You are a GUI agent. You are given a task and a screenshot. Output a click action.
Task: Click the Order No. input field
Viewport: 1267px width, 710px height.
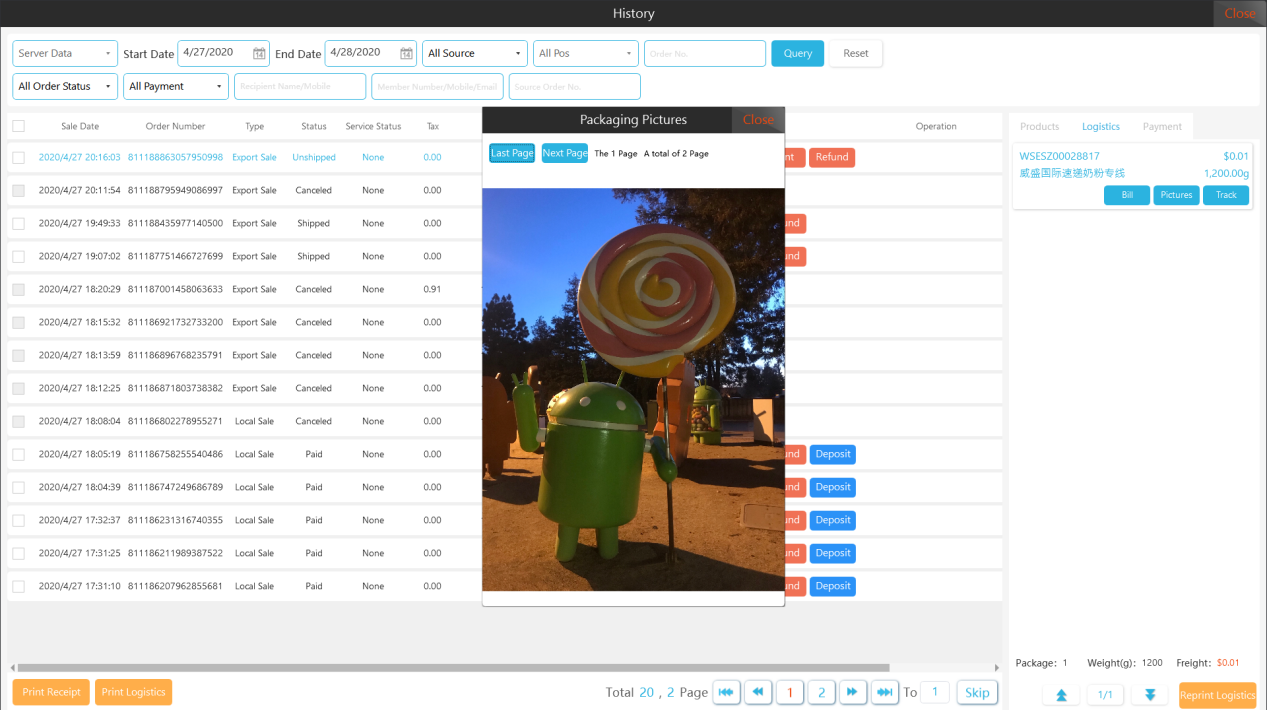[x=704, y=54]
